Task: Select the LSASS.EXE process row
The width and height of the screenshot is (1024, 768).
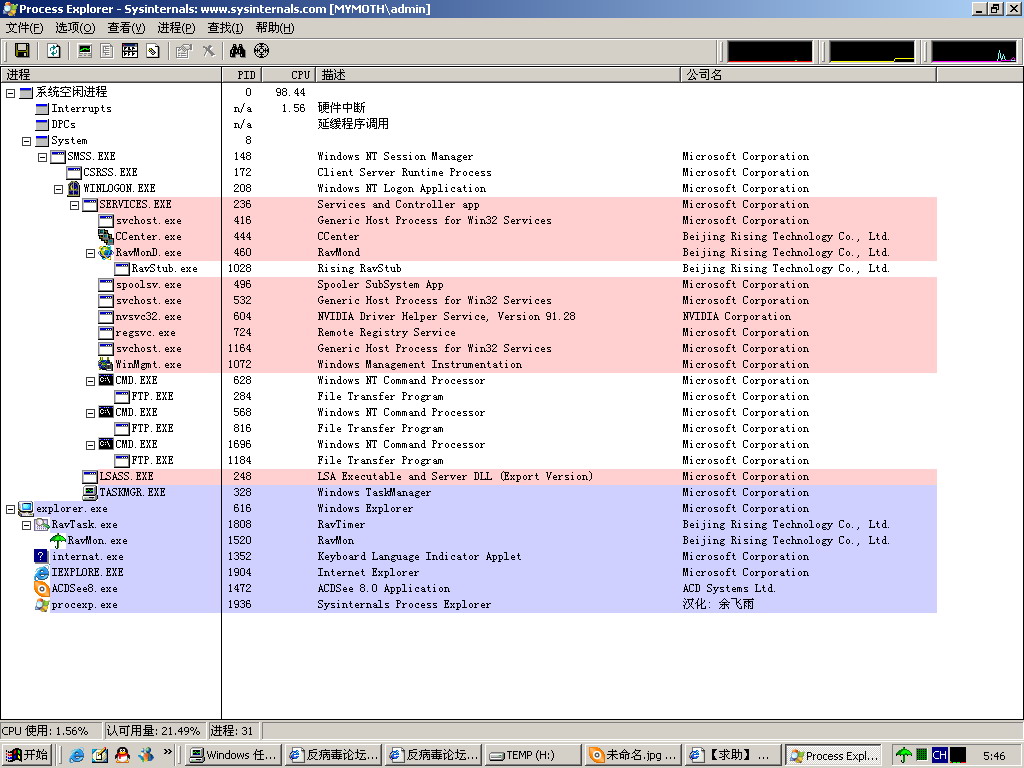Action: click(469, 476)
